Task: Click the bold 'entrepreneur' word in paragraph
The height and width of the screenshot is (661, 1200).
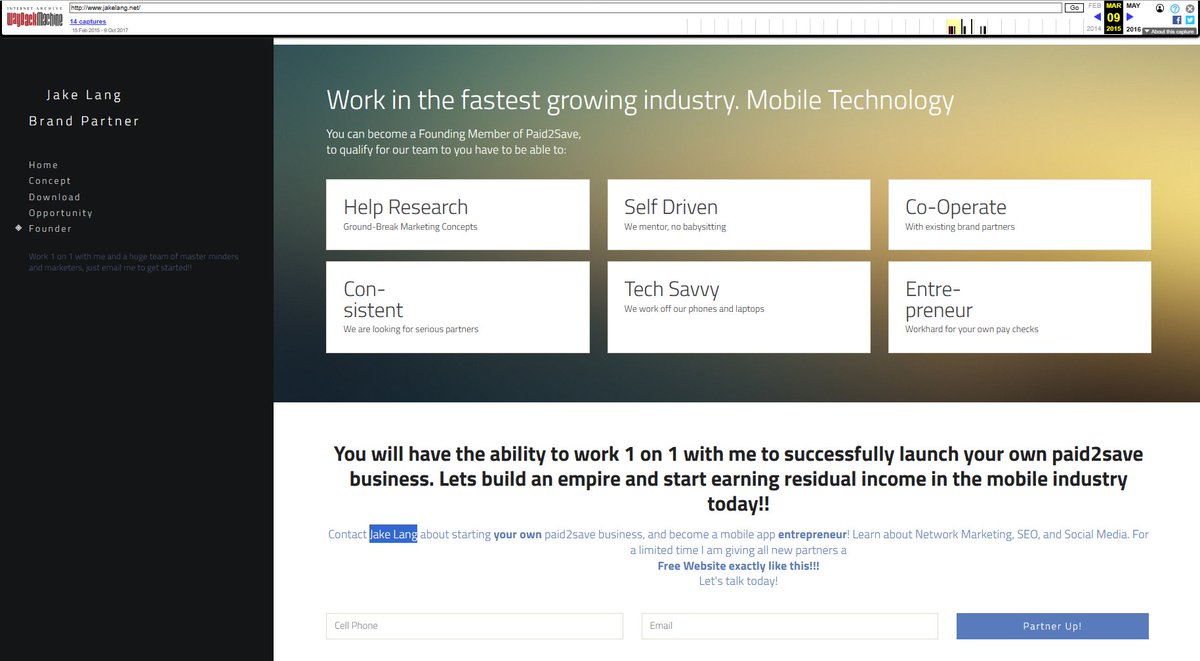Action: 812,534
